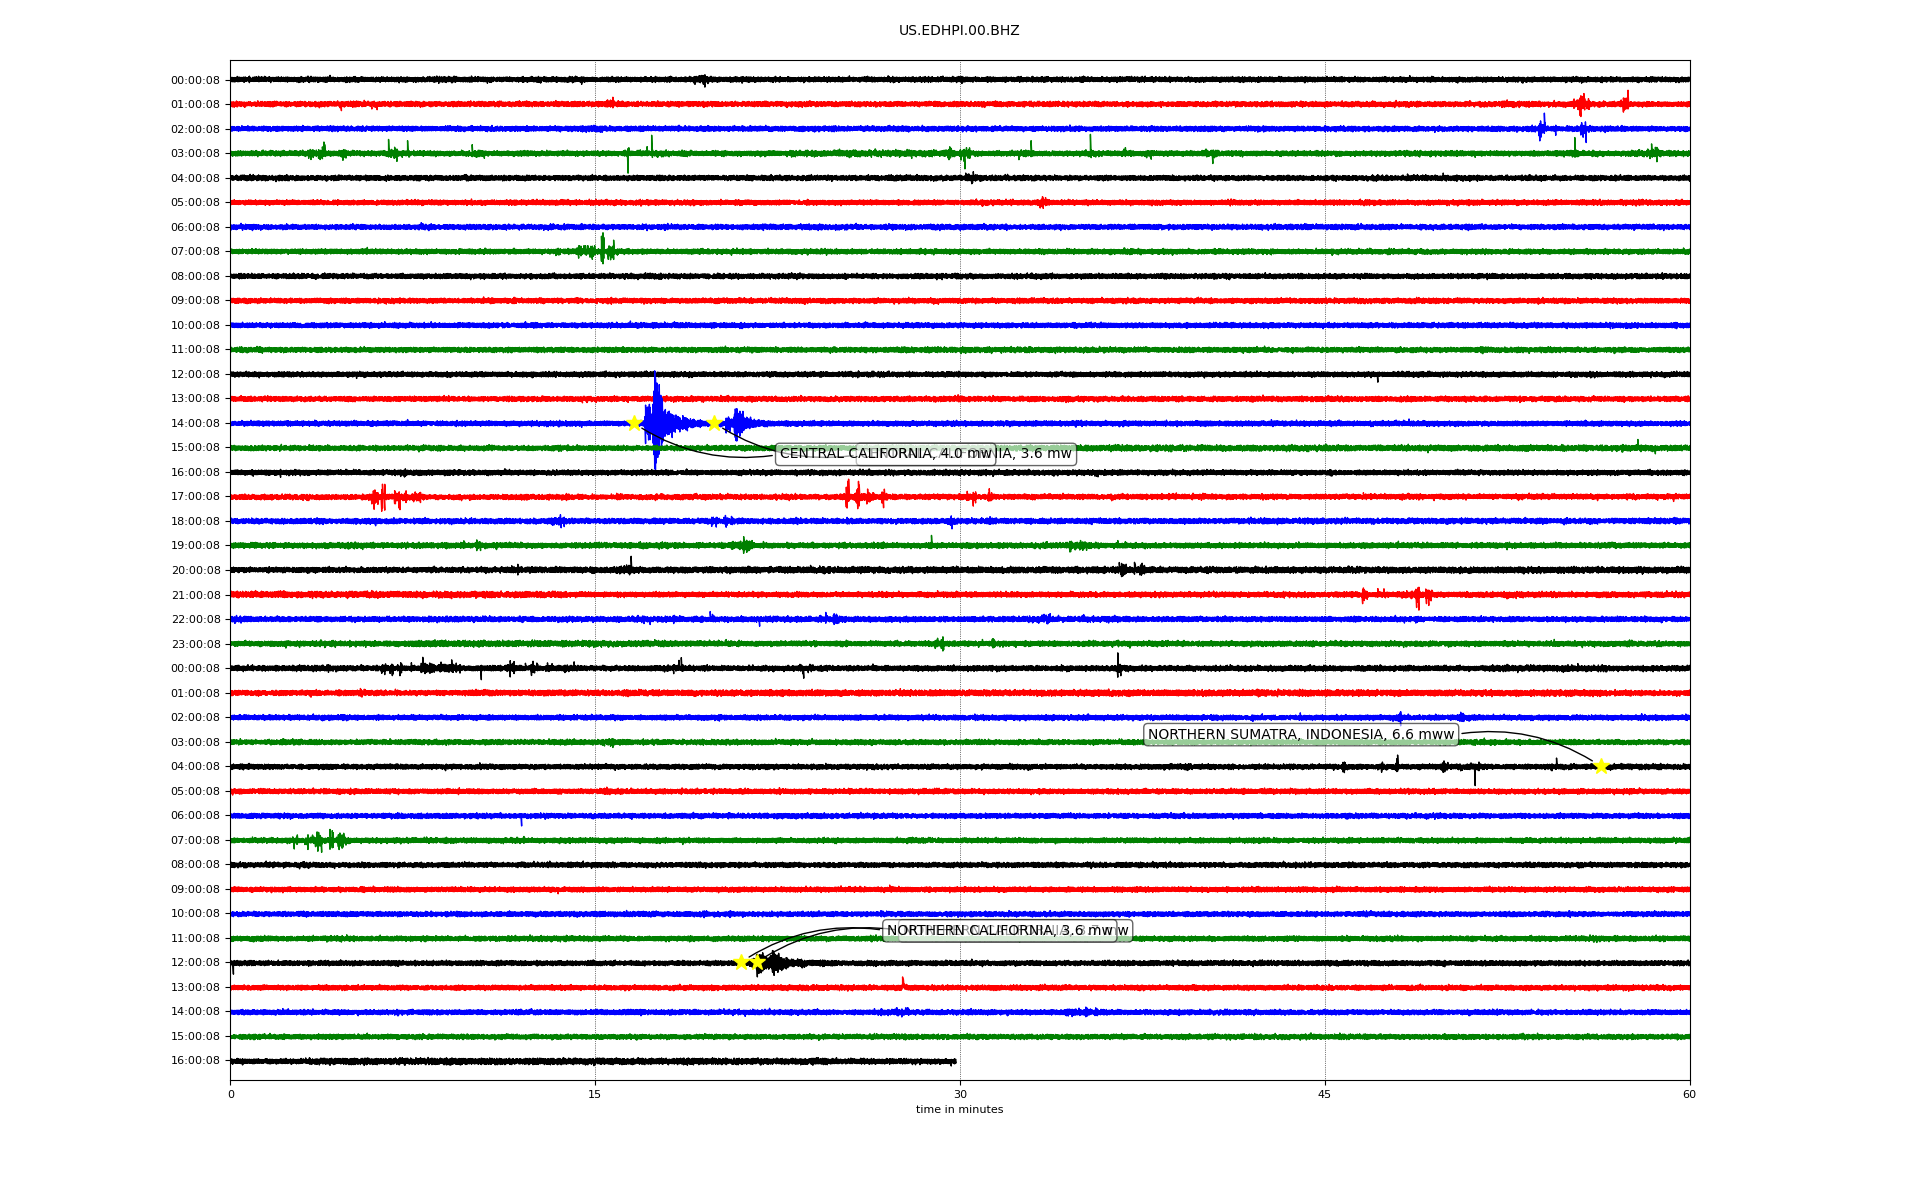
Task: Click the red burst near the end of the 21:00:08 trace
Action: point(1420,597)
